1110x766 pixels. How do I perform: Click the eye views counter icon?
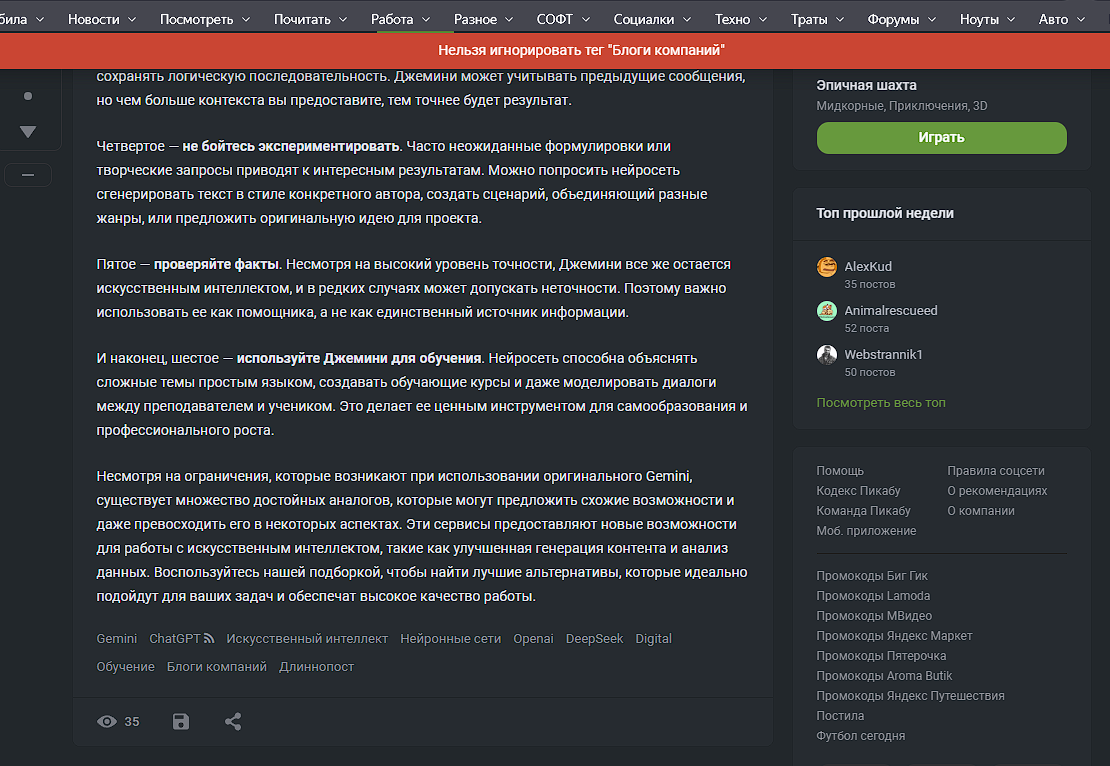106,721
